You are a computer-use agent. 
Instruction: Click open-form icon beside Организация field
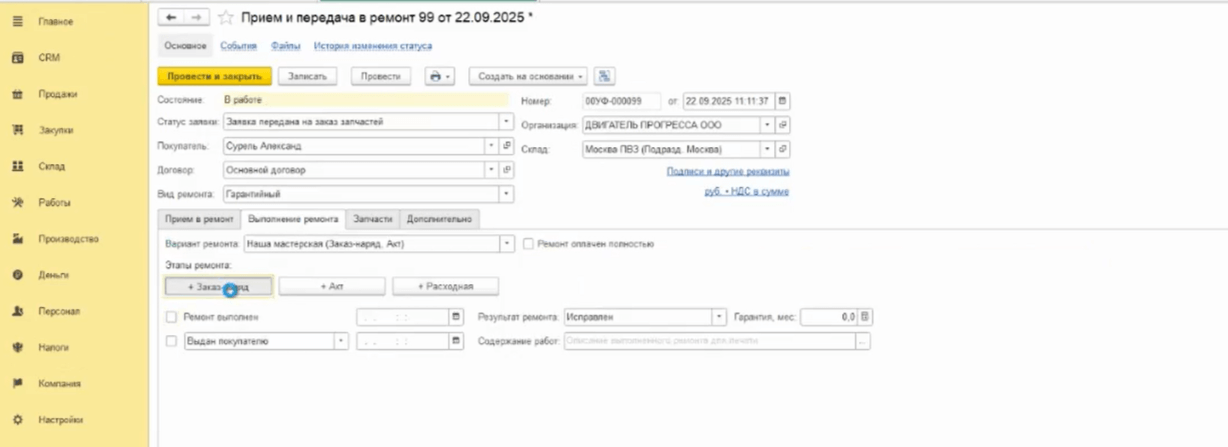click(x=782, y=125)
